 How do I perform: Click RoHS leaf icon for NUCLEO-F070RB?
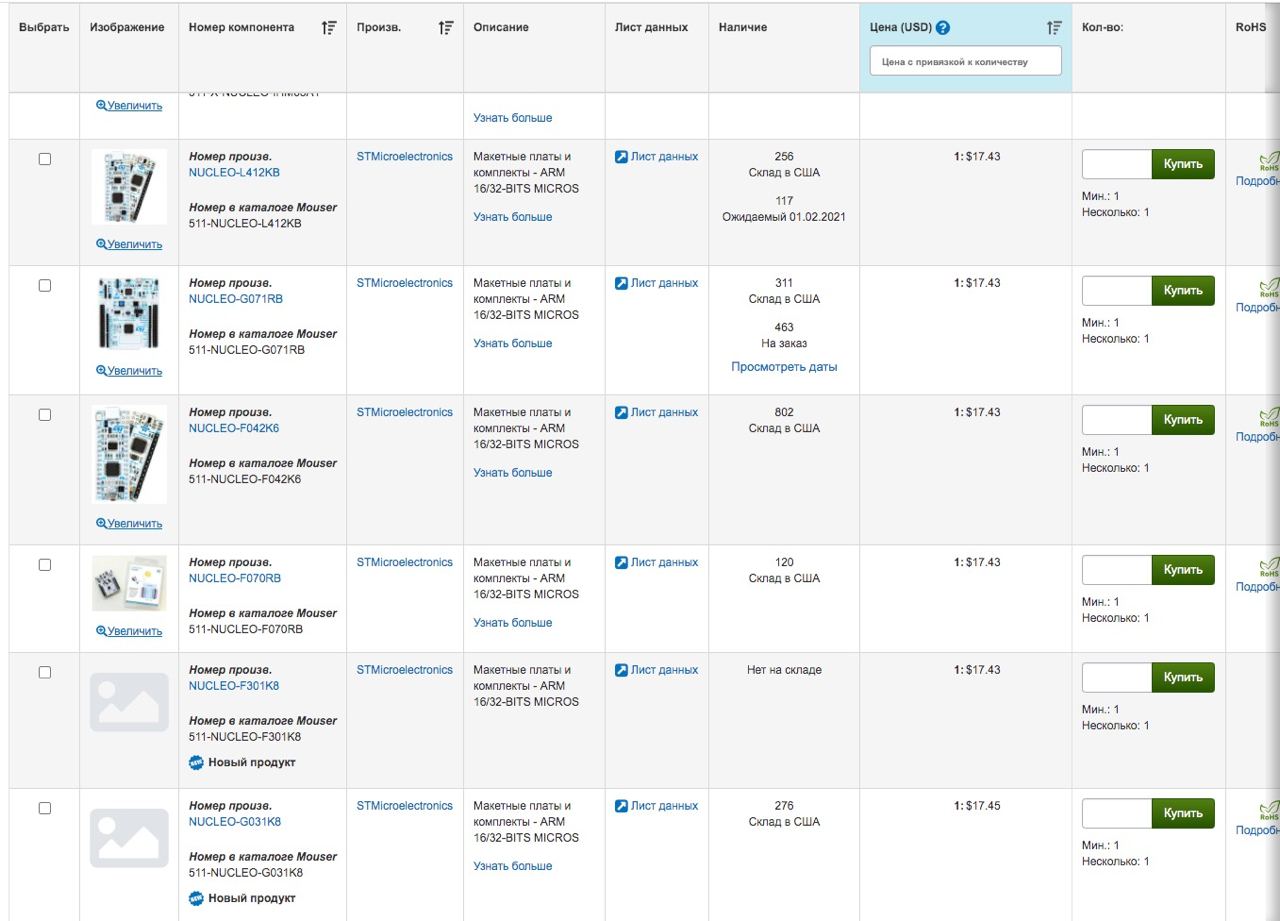[x=1269, y=567]
